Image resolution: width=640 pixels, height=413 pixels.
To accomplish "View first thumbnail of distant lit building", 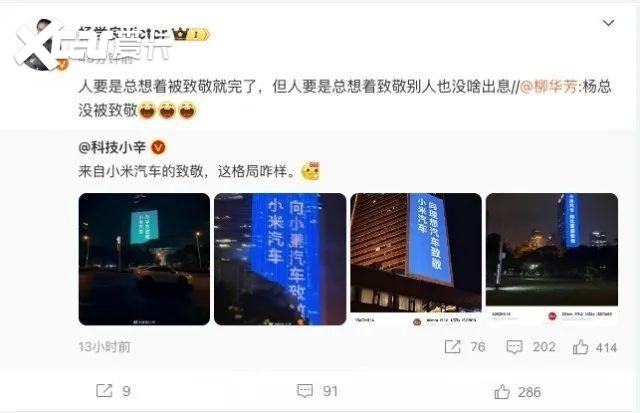I will point(144,259).
